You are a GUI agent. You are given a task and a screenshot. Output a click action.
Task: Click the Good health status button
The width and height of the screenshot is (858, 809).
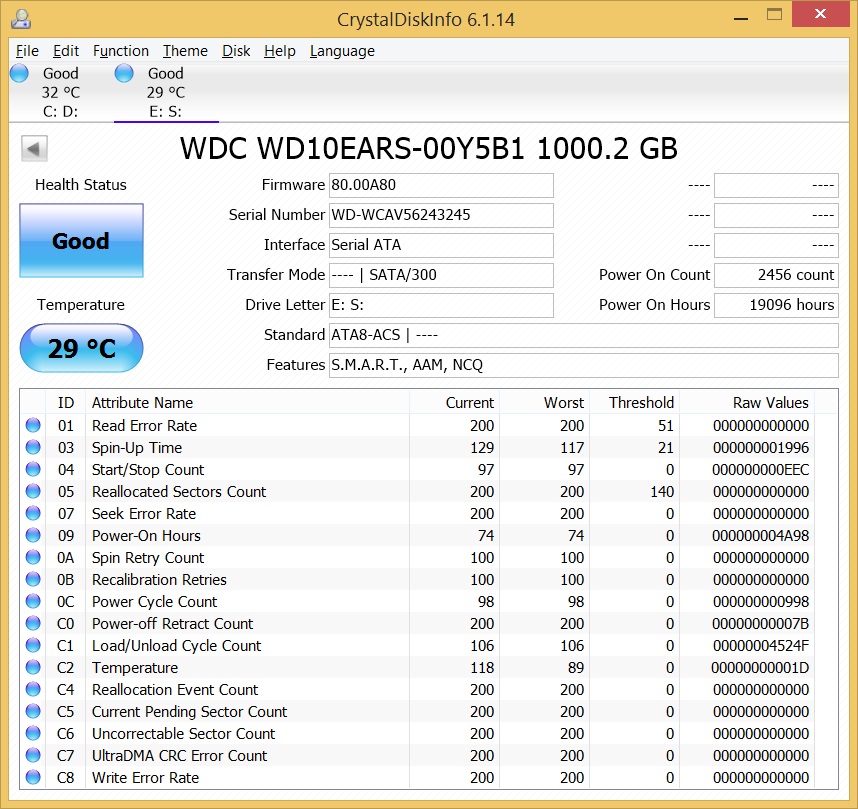click(82, 240)
